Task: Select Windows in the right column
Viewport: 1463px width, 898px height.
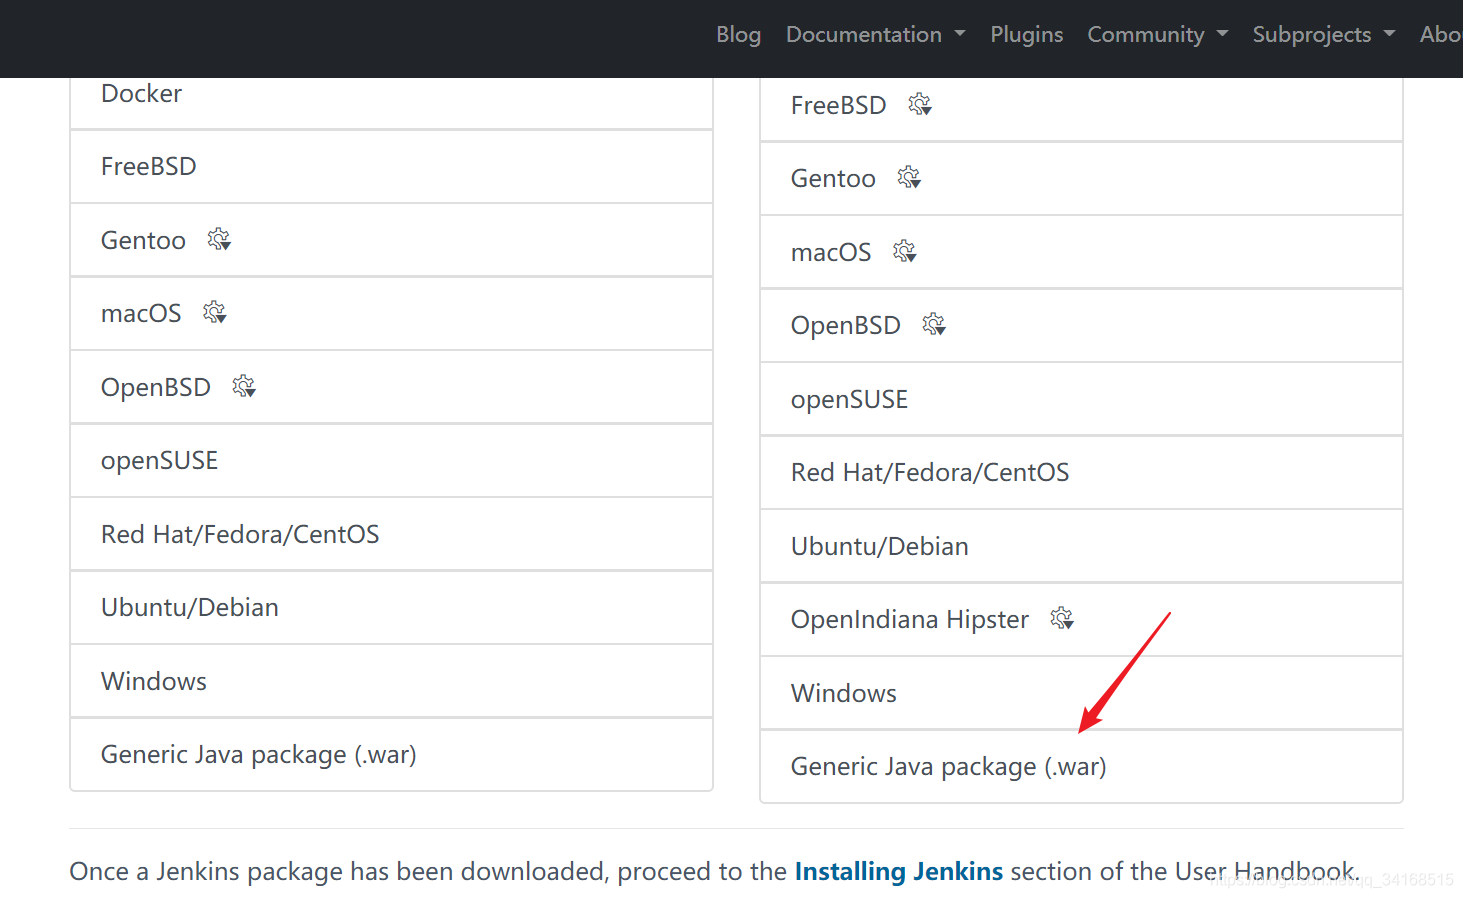Action: (1081, 693)
